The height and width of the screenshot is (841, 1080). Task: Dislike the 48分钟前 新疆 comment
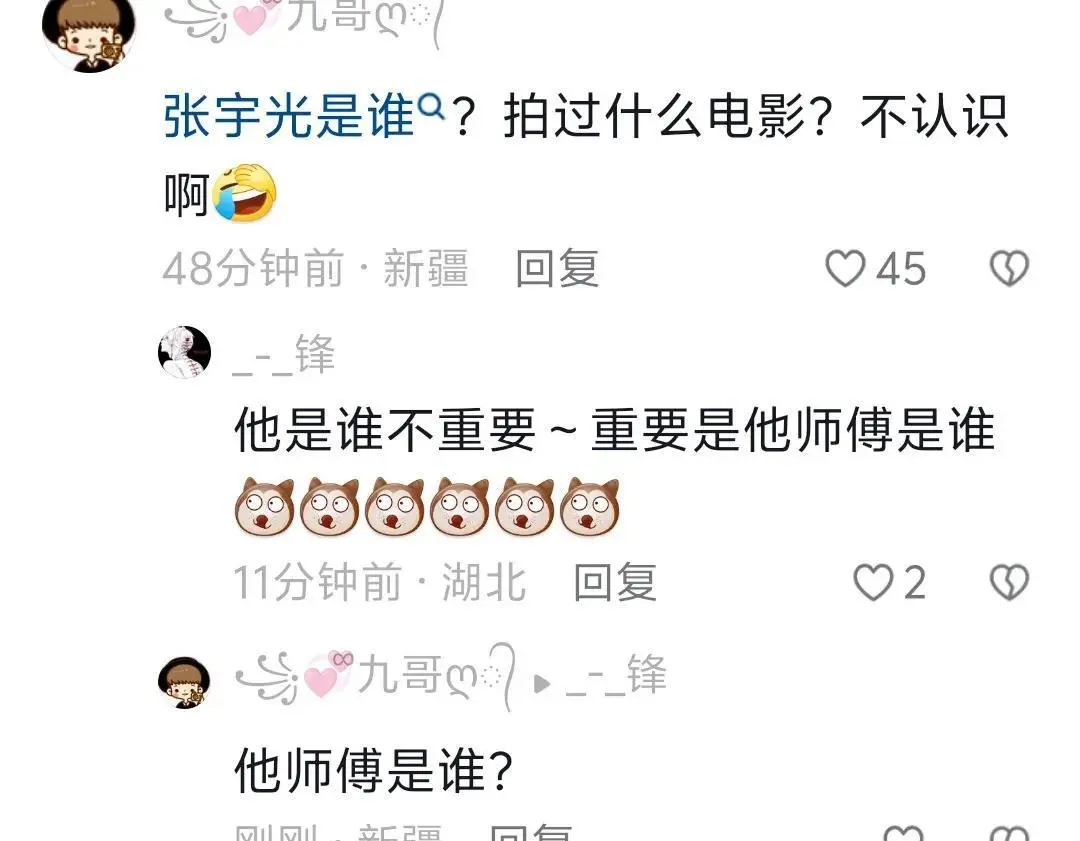point(1009,268)
